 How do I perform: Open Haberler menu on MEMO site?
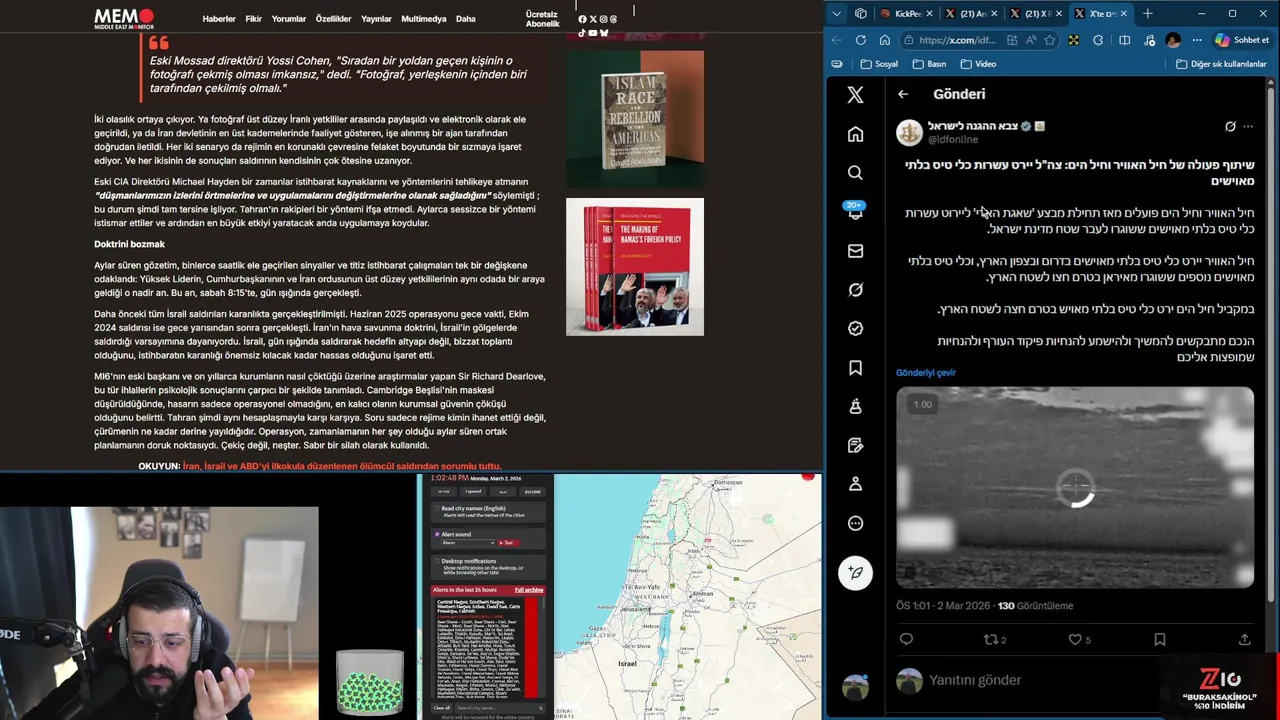coord(219,19)
